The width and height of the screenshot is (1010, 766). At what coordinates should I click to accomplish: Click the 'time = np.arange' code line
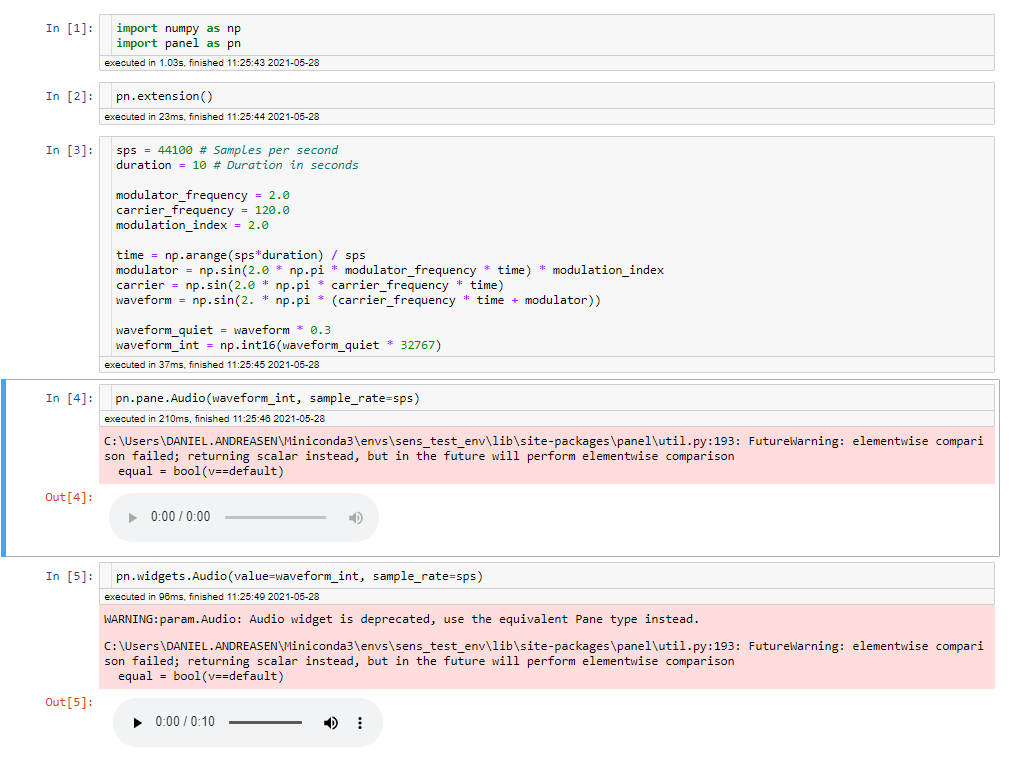pyautogui.click(x=241, y=255)
